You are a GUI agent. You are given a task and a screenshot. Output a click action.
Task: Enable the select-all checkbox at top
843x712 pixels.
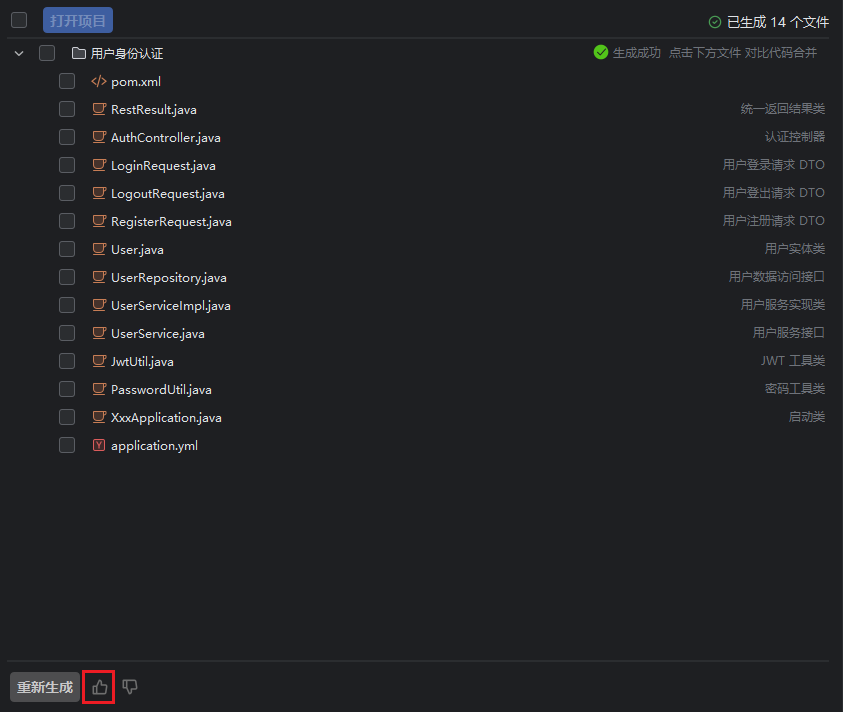[x=19, y=20]
